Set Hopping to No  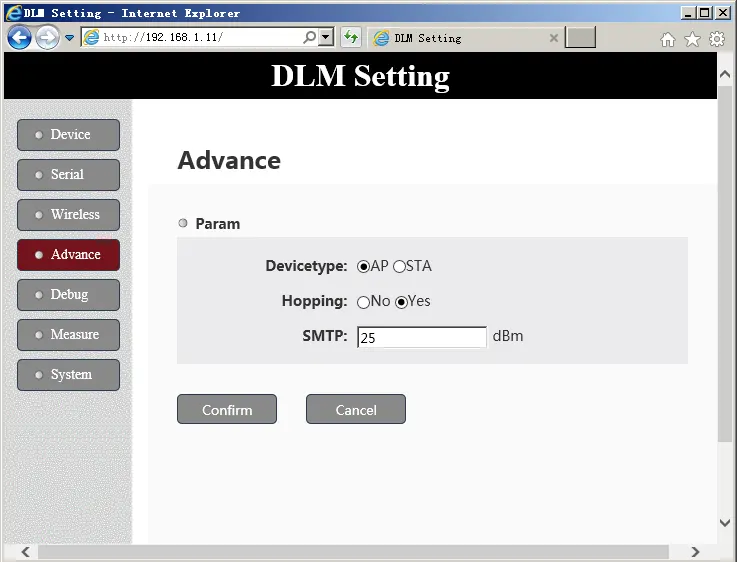pos(363,302)
